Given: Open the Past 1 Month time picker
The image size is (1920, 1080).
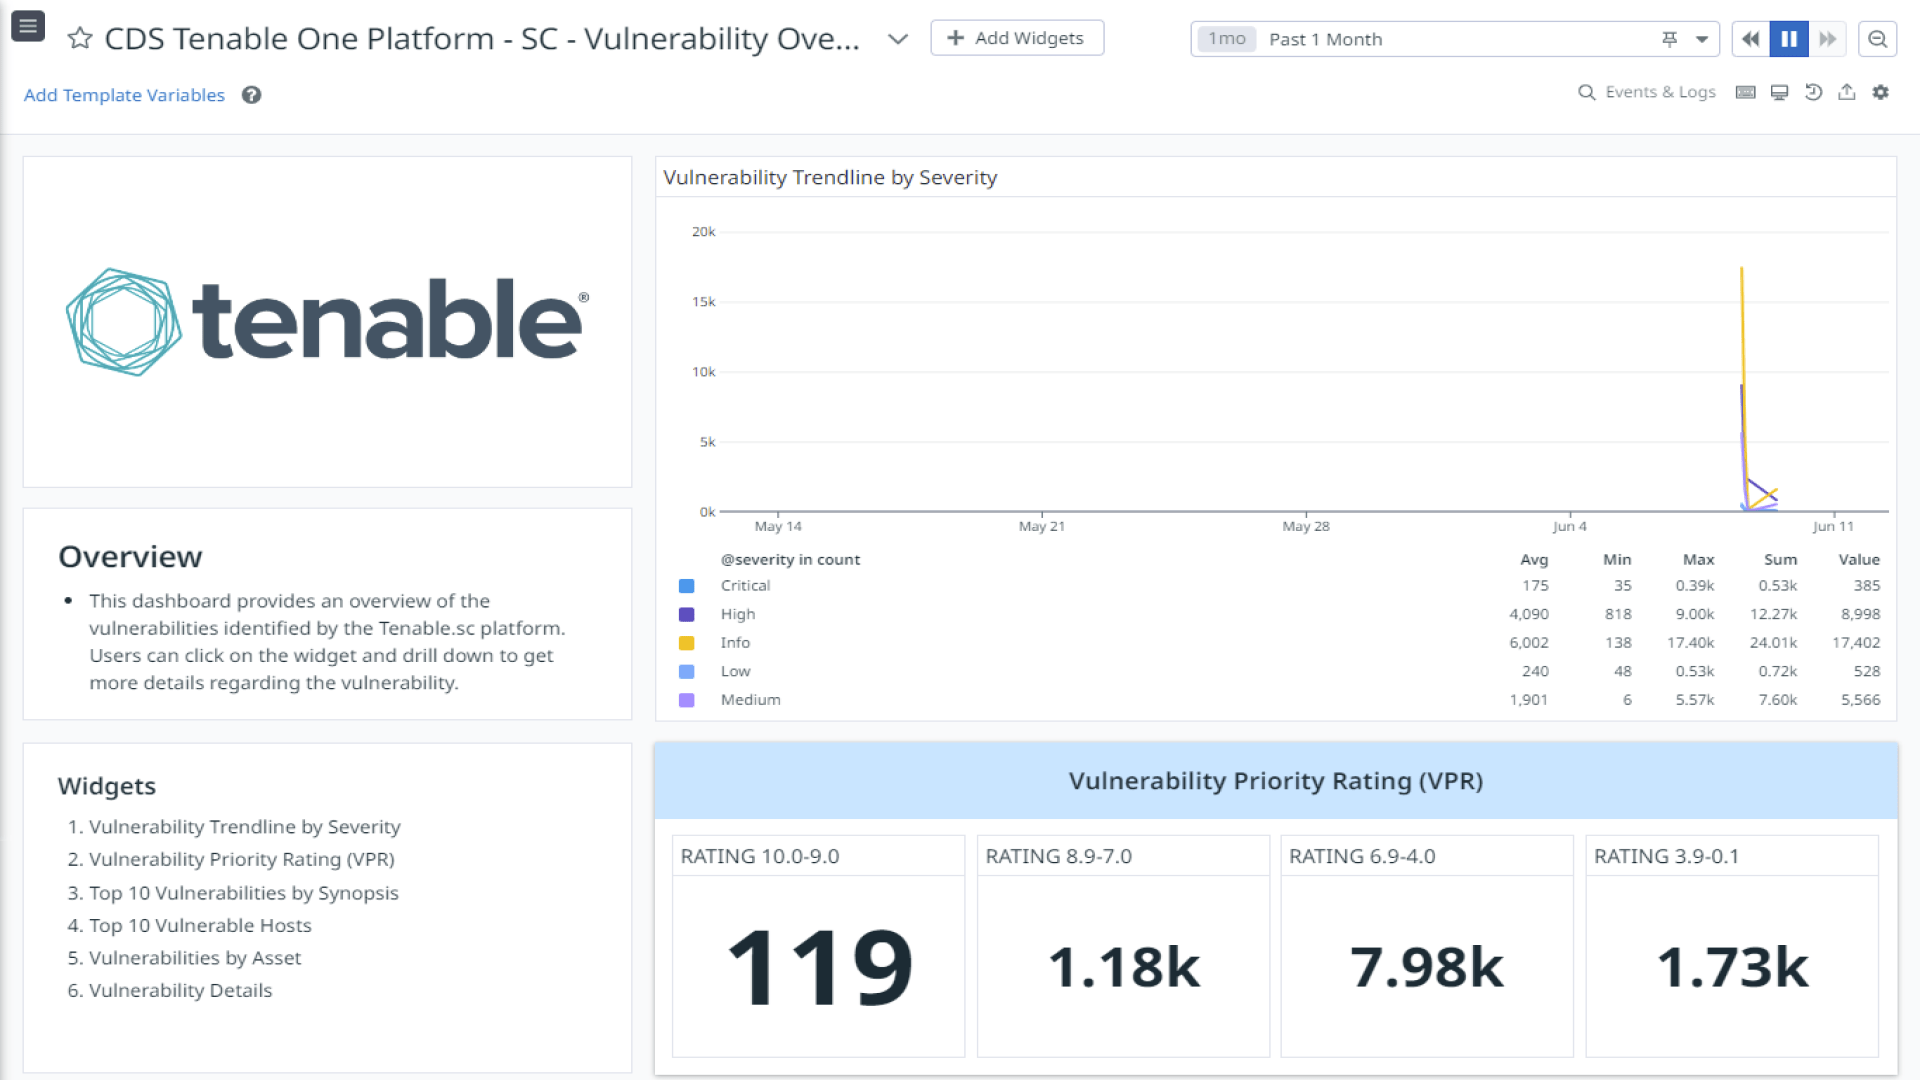Looking at the screenshot, I should (1326, 39).
